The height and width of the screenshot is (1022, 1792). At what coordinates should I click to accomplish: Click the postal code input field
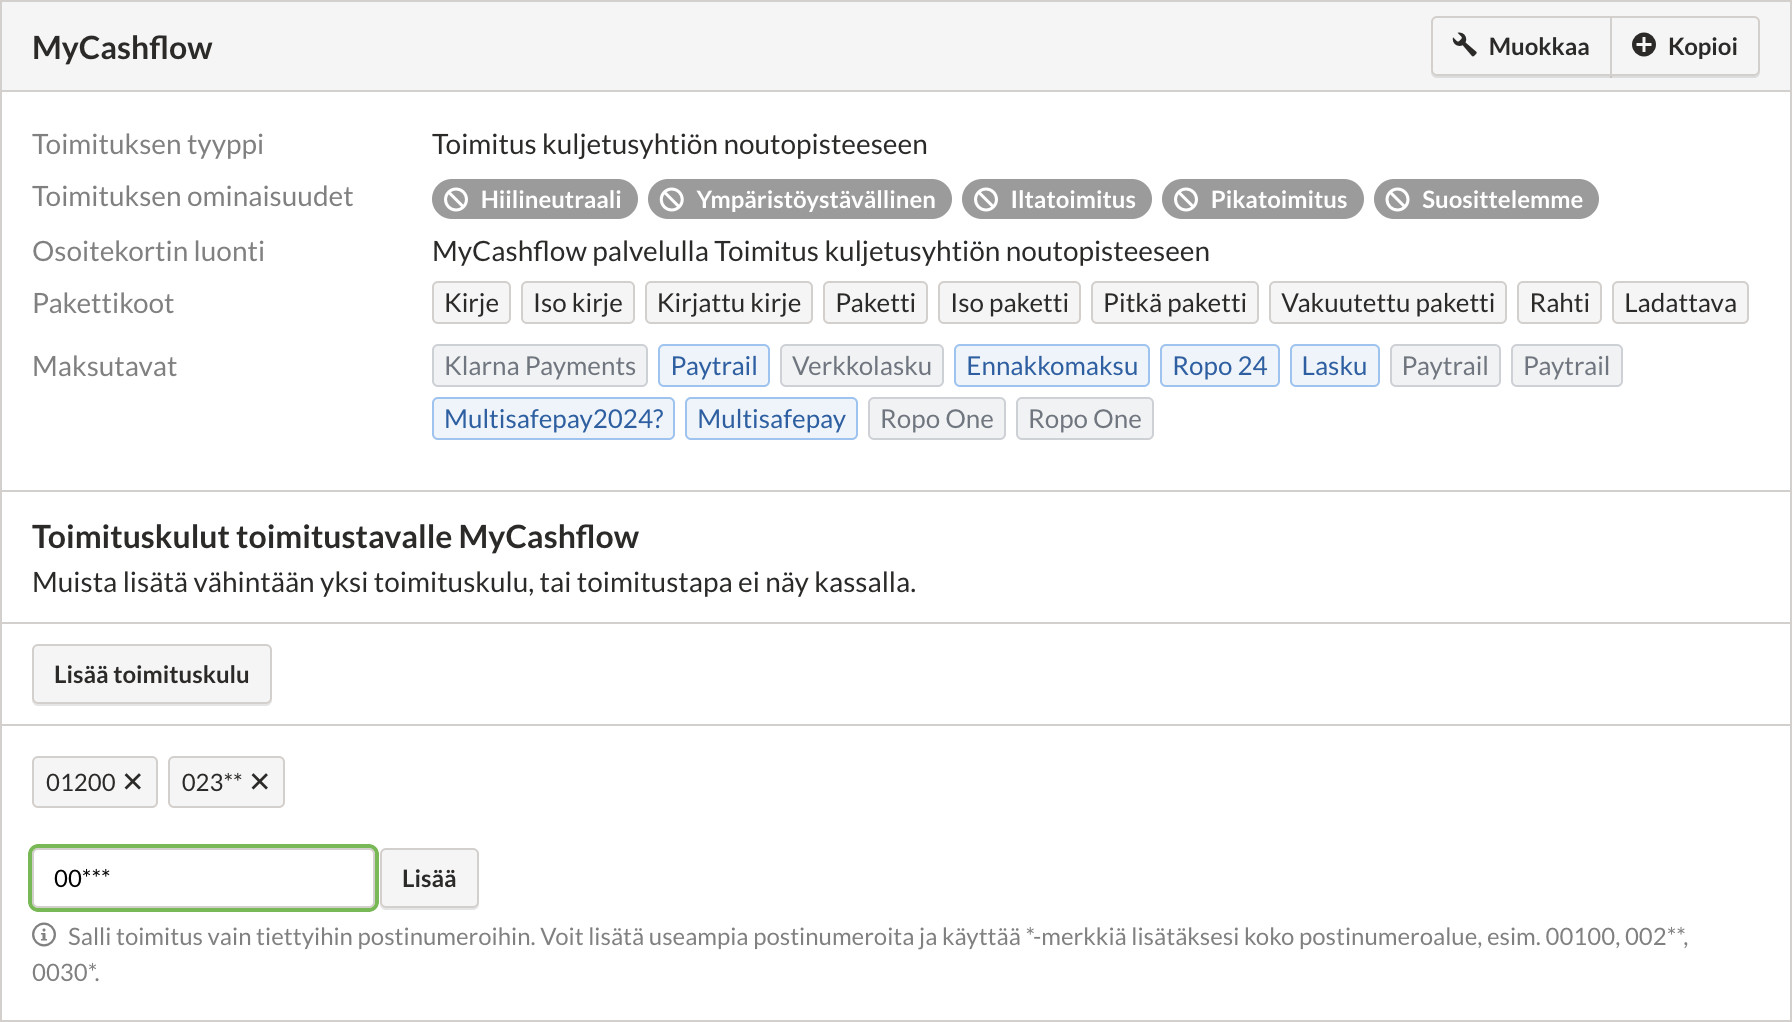coord(204,878)
